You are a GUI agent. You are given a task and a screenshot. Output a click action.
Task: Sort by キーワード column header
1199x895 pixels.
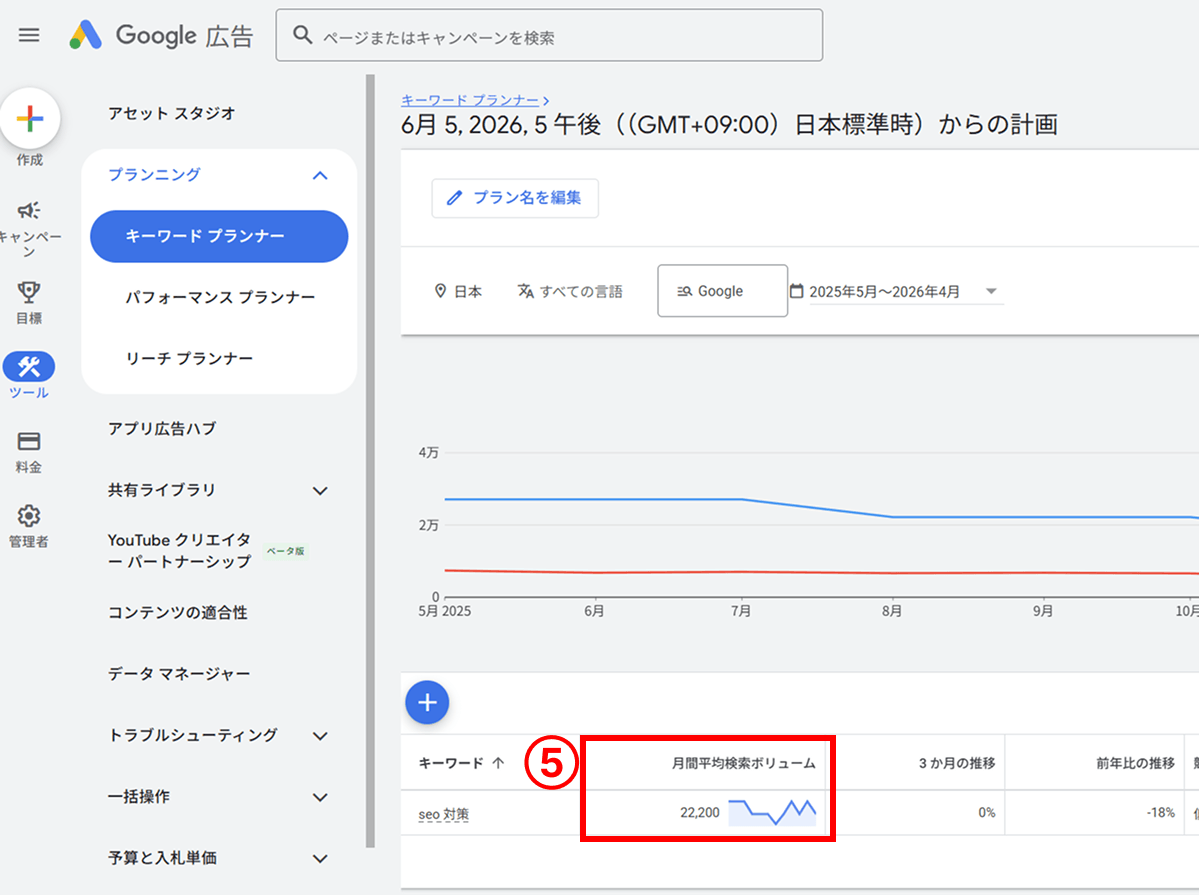click(x=451, y=763)
